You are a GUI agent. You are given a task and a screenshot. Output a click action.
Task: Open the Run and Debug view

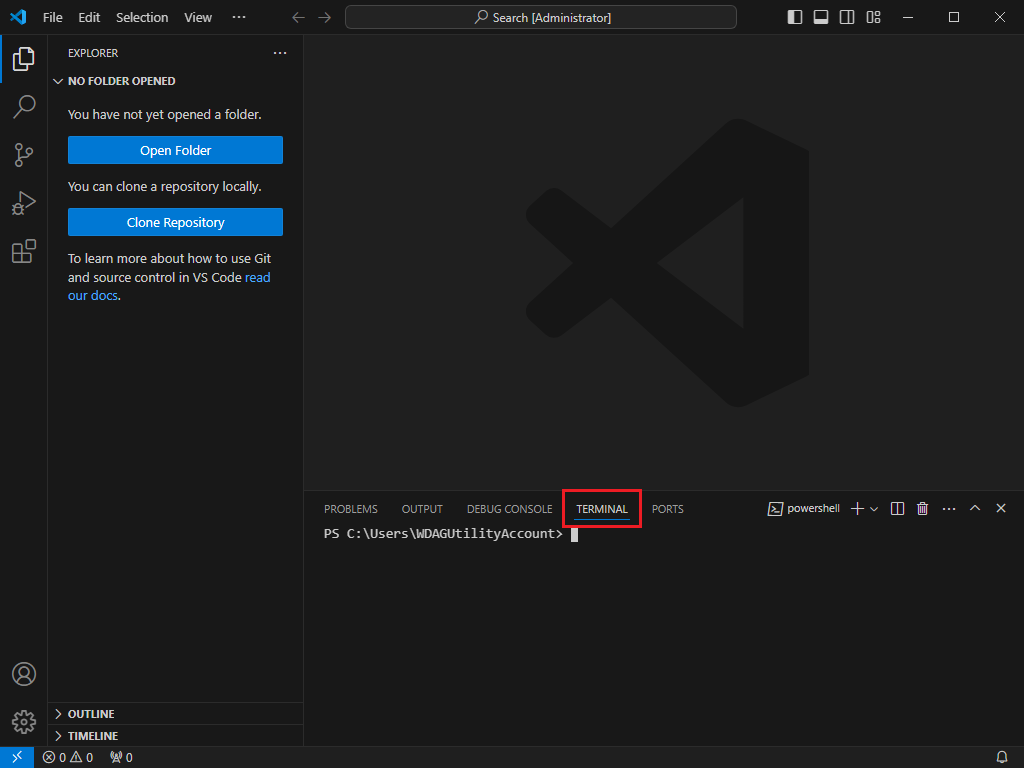click(24, 203)
